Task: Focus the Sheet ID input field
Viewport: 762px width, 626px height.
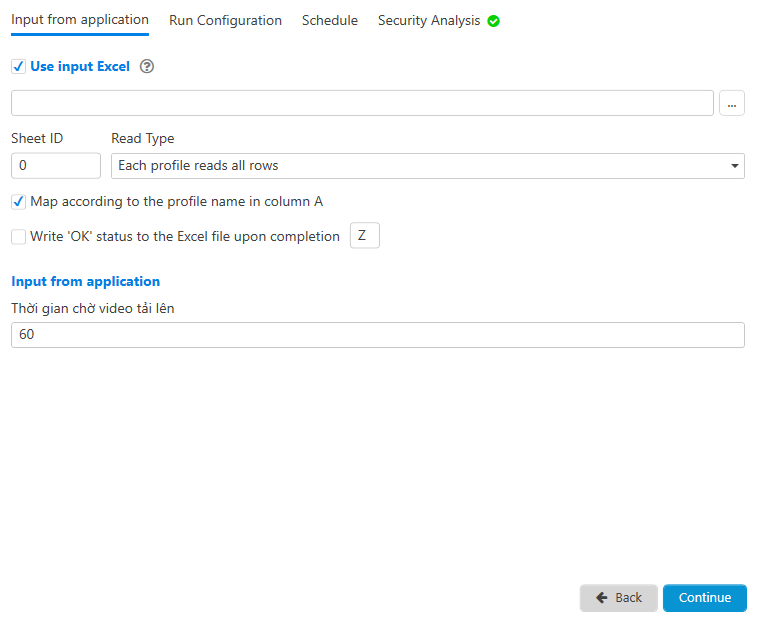Action: click(x=56, y=166)
